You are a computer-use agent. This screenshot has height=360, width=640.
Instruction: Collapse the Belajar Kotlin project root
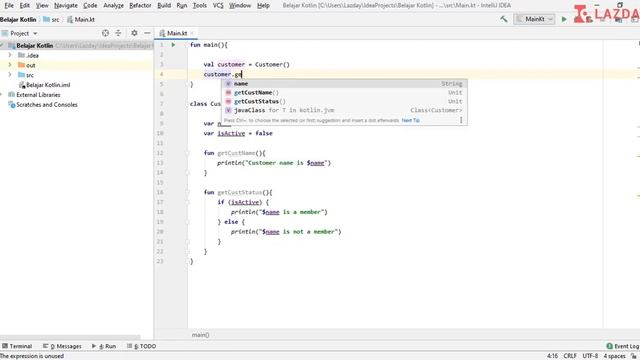(x=2, y=45)
